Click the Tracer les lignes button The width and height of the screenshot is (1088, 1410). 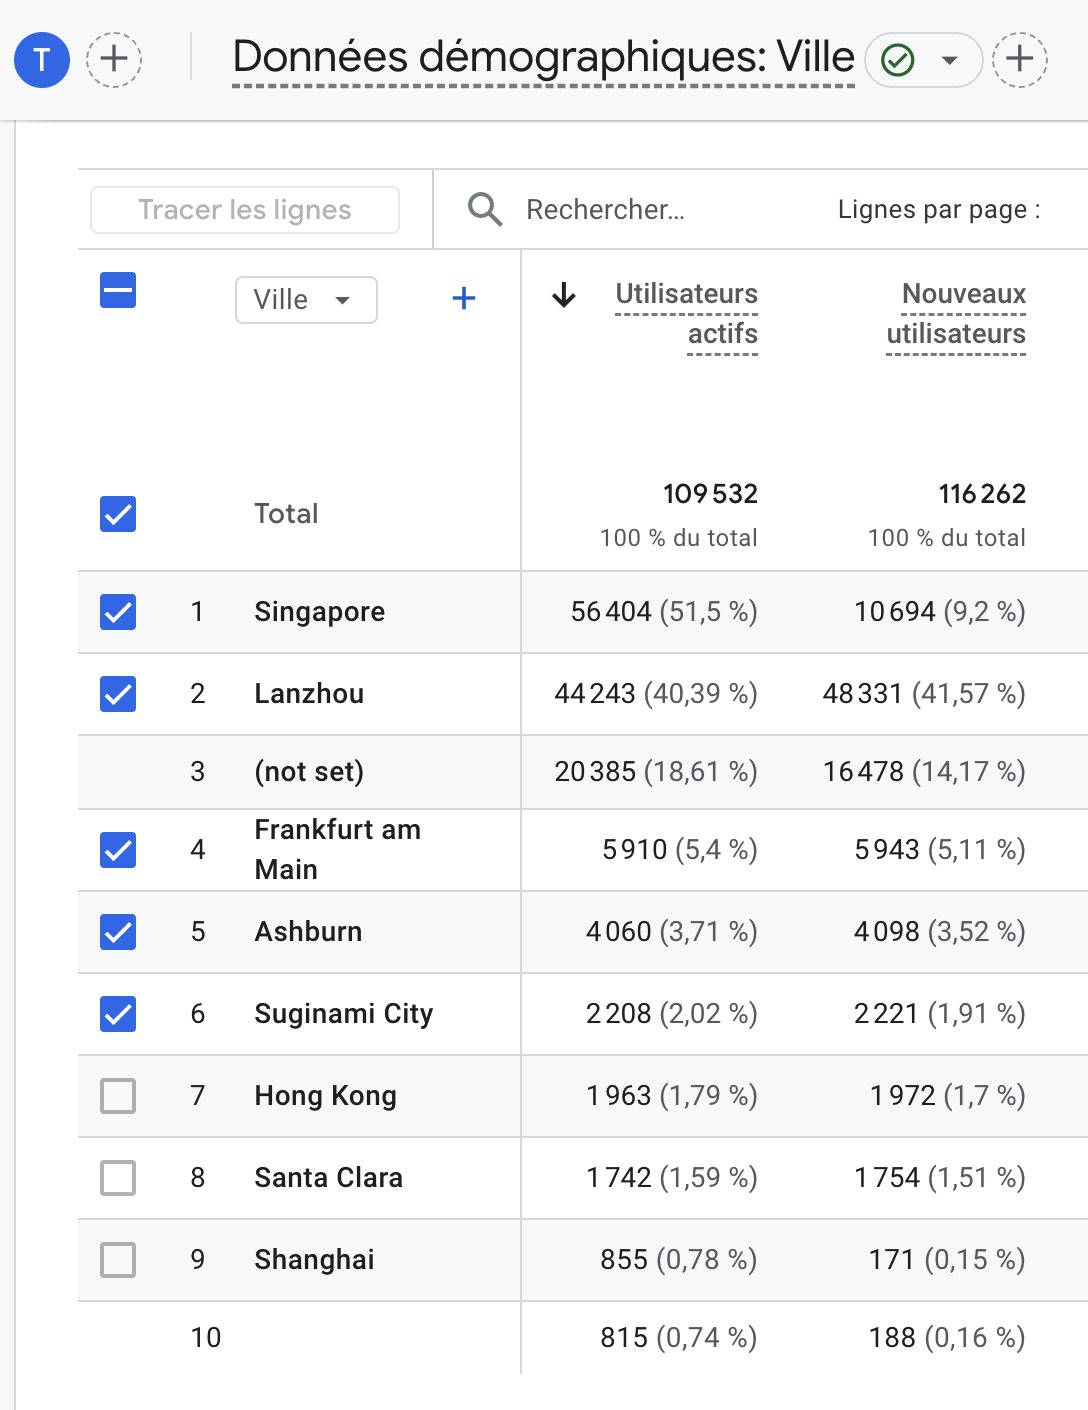click(245, 210)
